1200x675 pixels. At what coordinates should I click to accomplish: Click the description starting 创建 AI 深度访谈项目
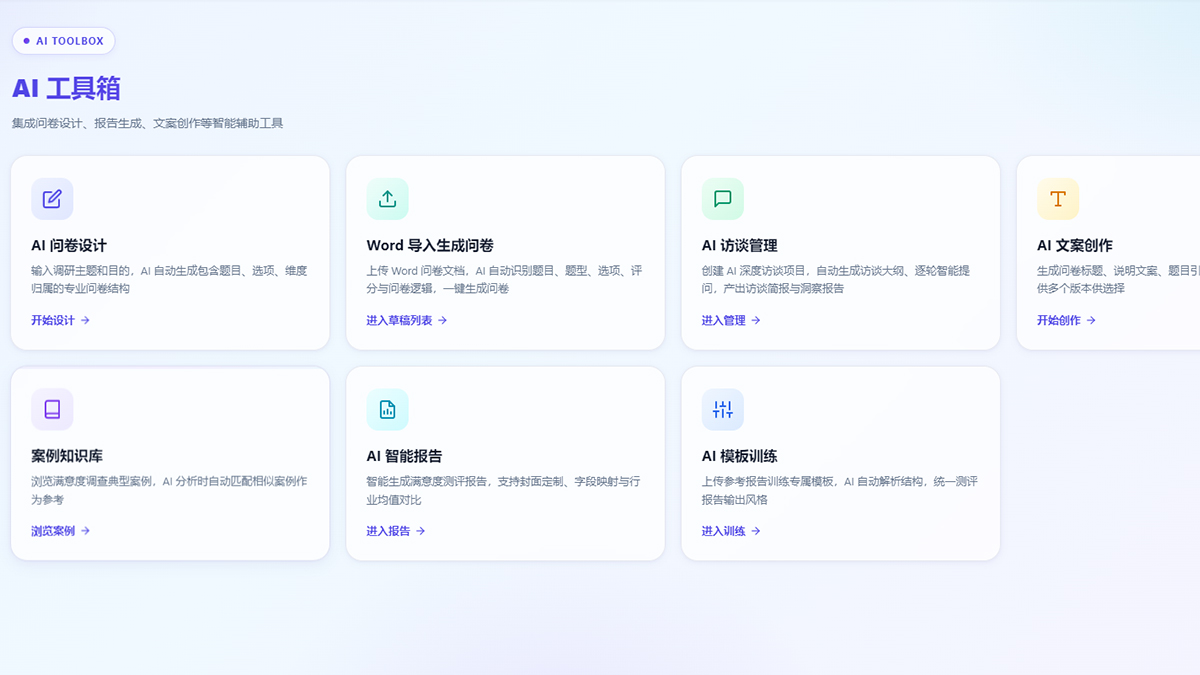pyautogui.click(x=836, y=279)
